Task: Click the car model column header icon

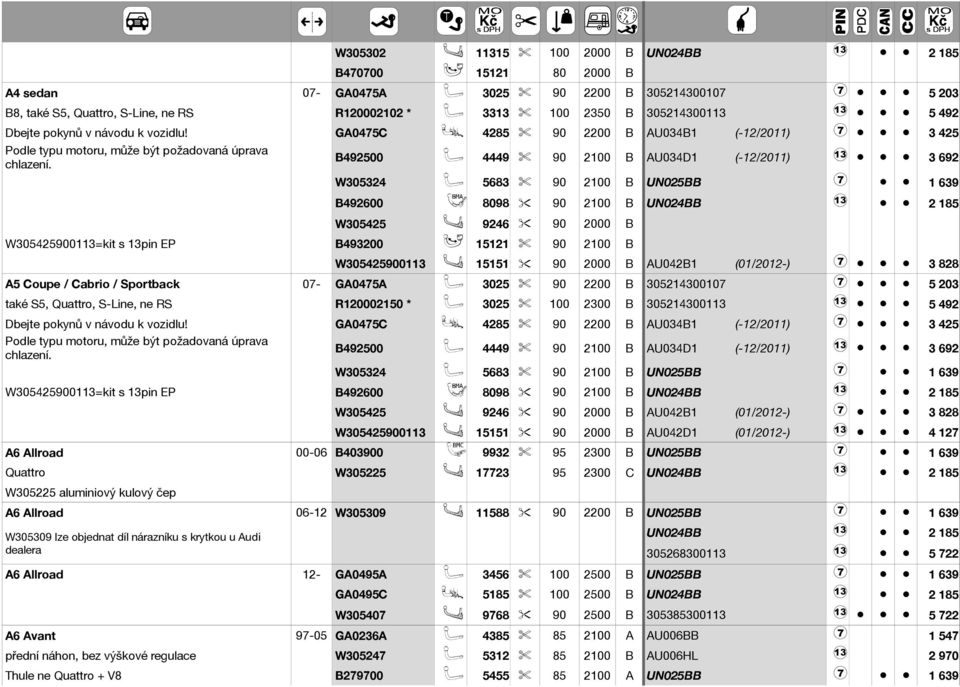Action: coord(137,21)
